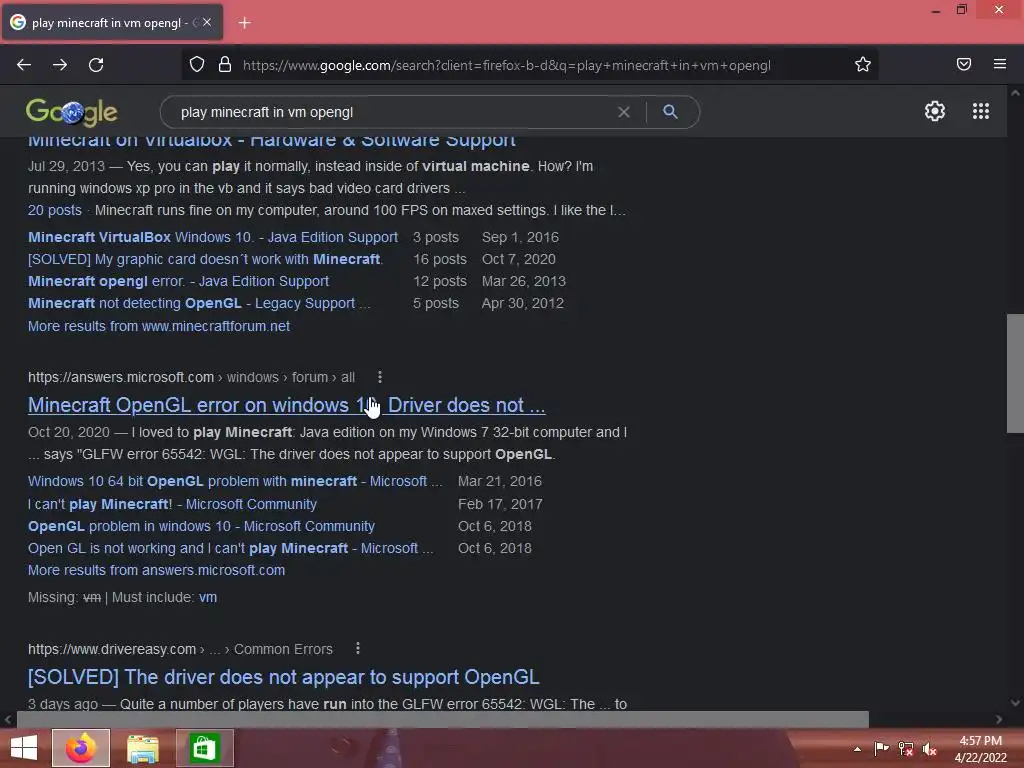The width and height of the screenshot is (1024, 768).
Task: Open Windows Start menu
Action: (x=24, y=748)
